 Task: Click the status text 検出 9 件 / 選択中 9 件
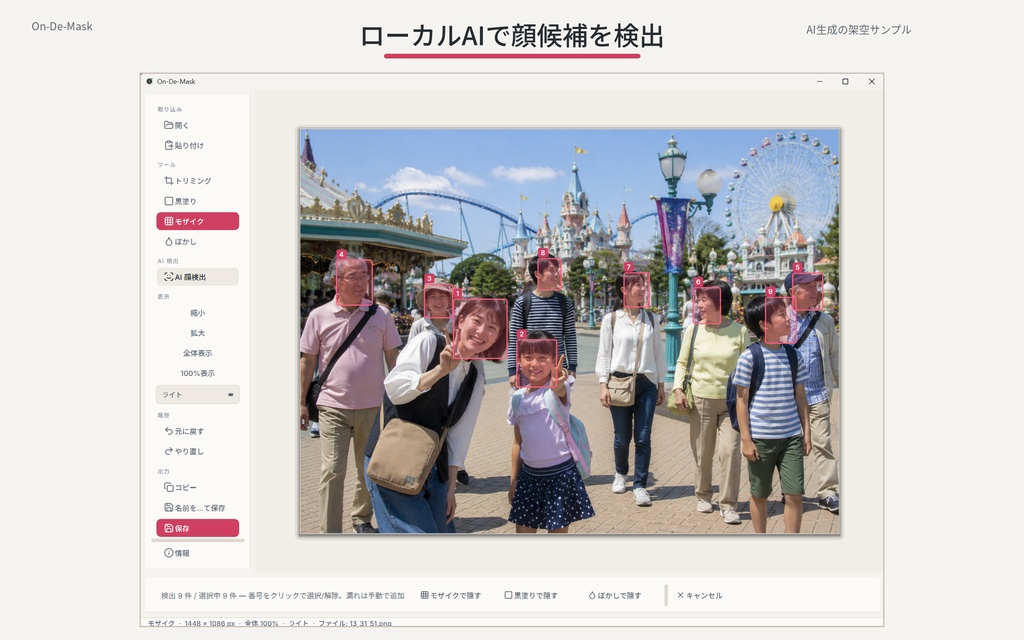[x=199, y=596]
